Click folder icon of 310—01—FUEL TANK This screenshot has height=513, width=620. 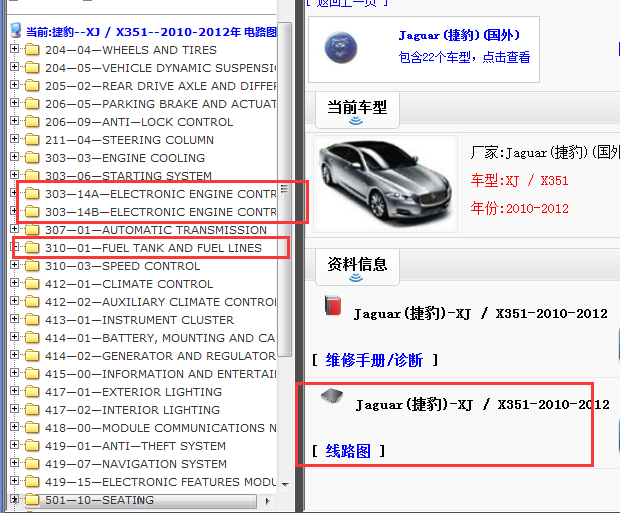coord(32,248)
